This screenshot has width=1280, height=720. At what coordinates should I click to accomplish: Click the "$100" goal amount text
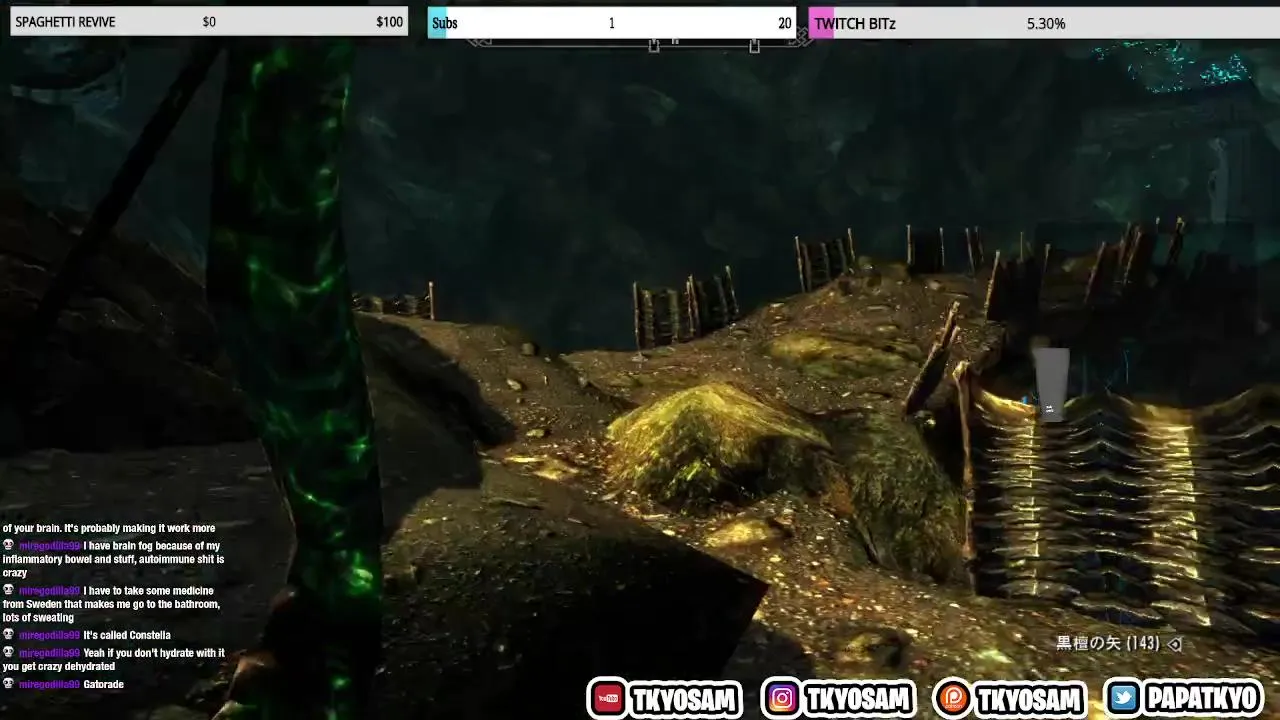coord(389,22)
